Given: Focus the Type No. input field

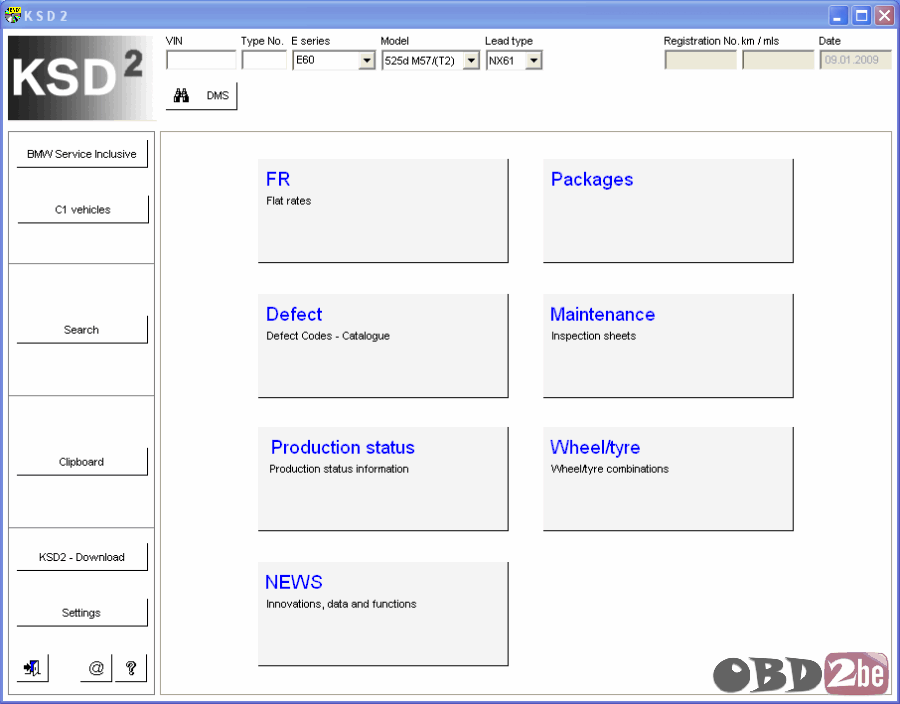Looking at the screenshot, I should [264, 60].
